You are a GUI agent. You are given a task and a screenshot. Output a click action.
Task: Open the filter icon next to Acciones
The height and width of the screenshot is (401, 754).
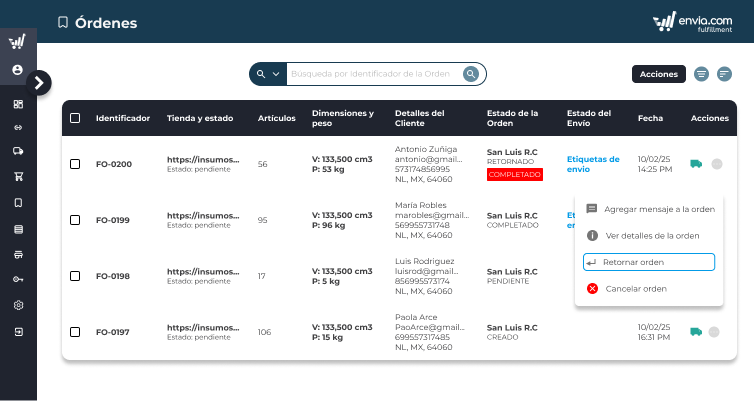tap(702, 74)
